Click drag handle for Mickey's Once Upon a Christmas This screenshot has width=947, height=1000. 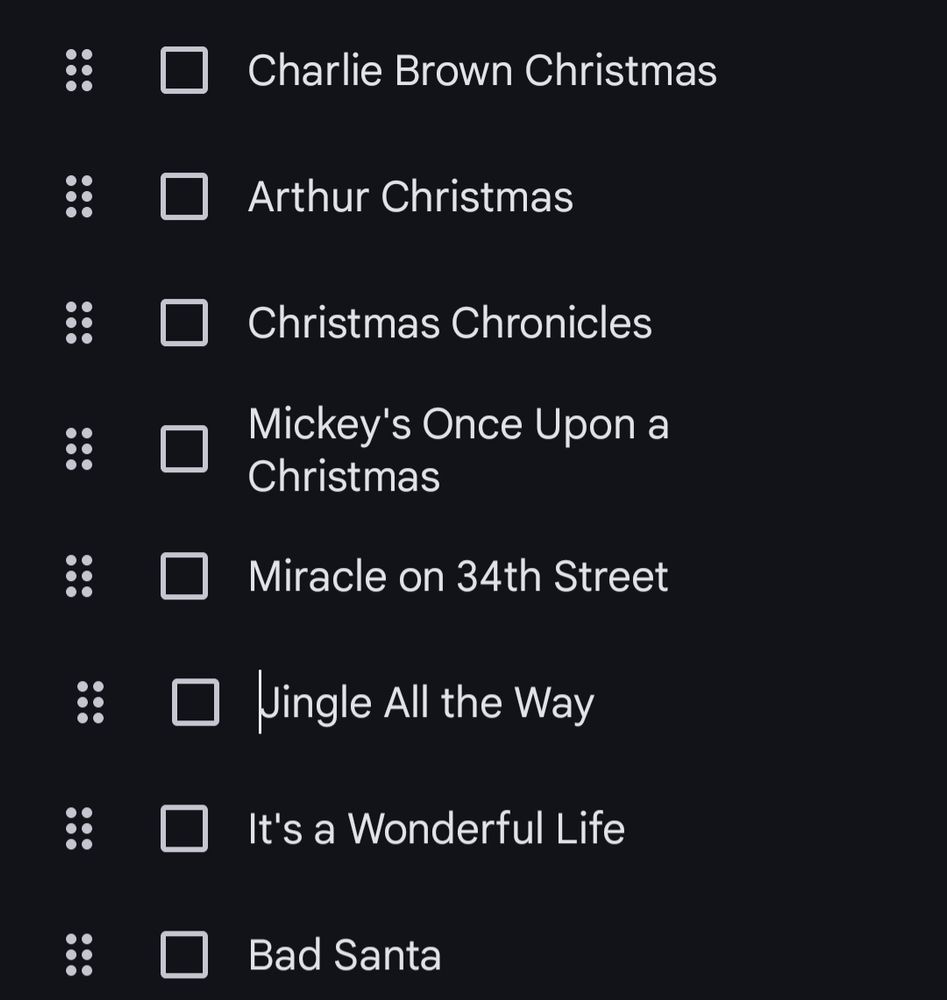79,449
